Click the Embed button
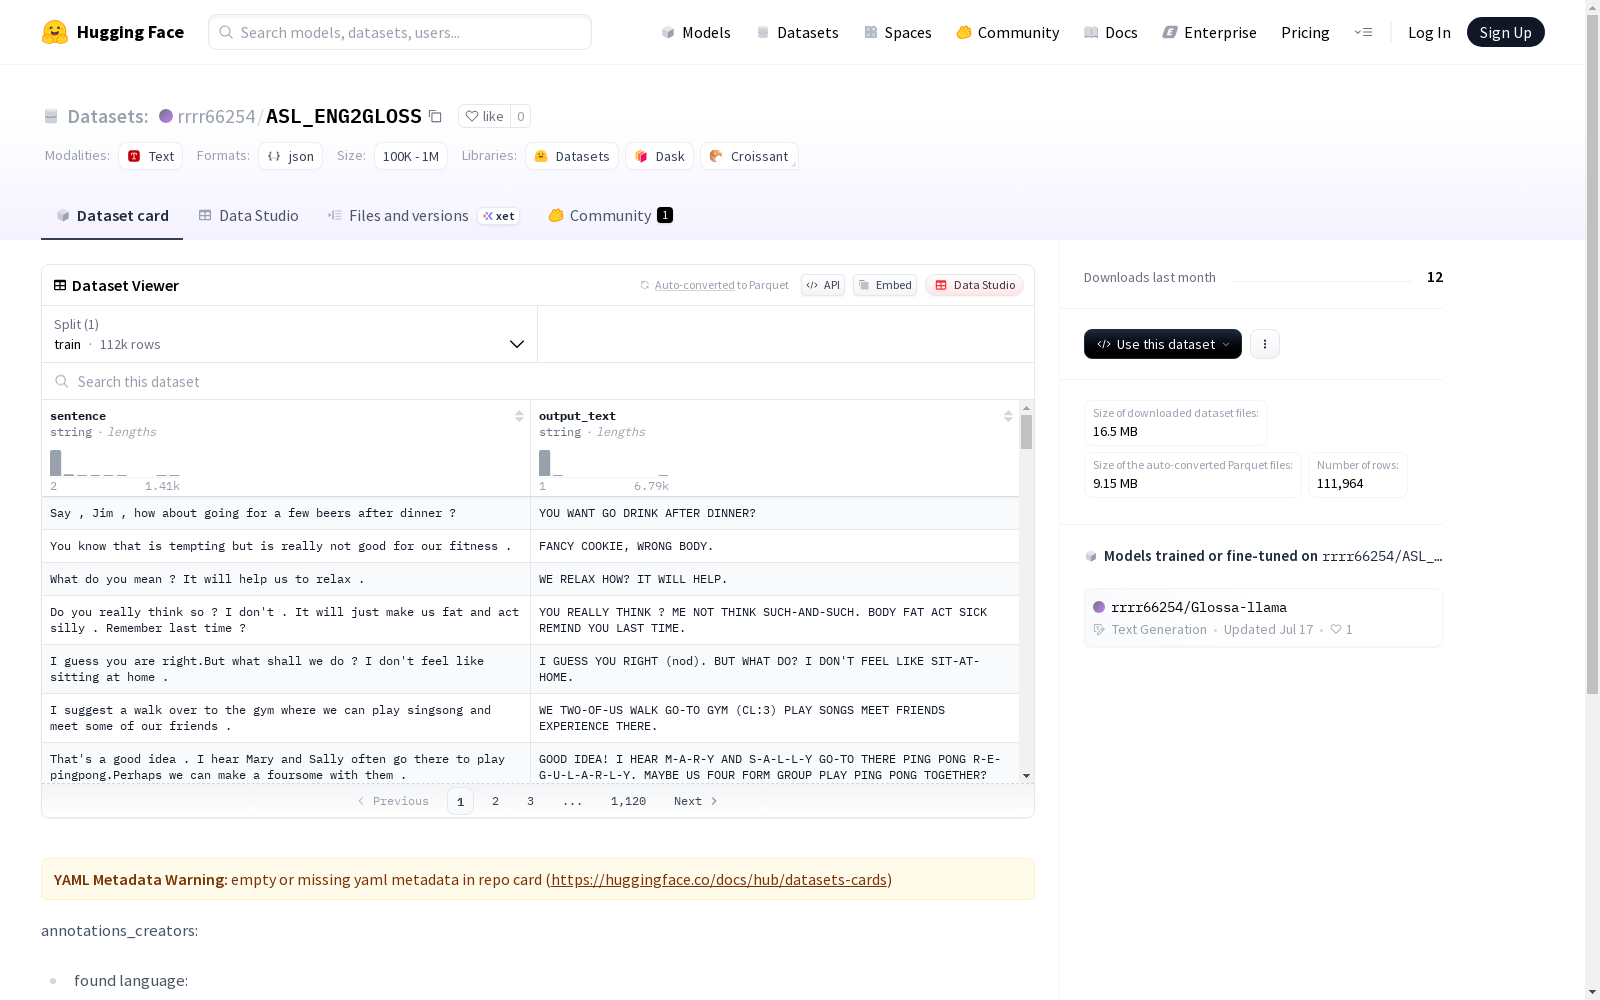Screen dimensions: 1600x1000 [885, 285]
